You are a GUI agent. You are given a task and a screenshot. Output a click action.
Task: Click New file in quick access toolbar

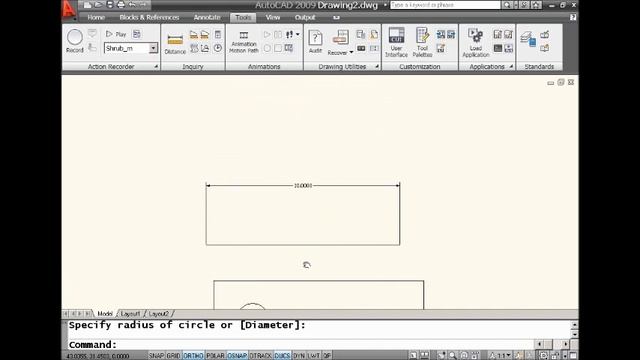[x=87, y=5]
